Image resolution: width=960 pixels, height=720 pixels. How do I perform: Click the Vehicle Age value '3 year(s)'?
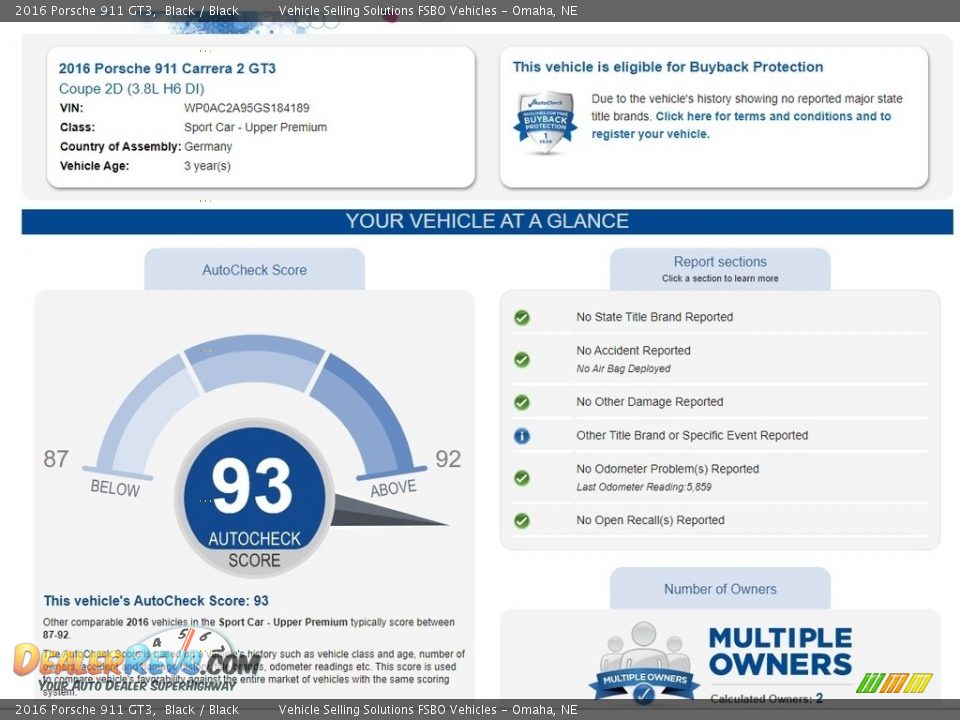(x=208, y=166)
